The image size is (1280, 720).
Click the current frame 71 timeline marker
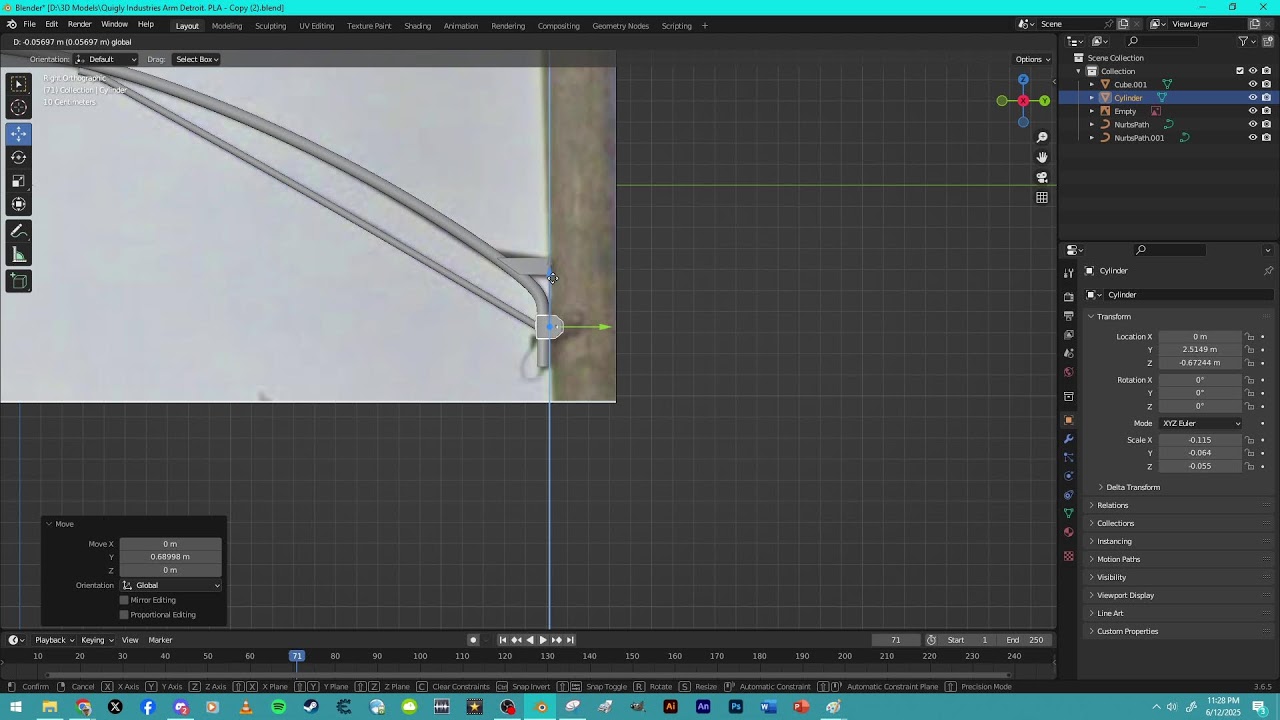click(296, 656)
